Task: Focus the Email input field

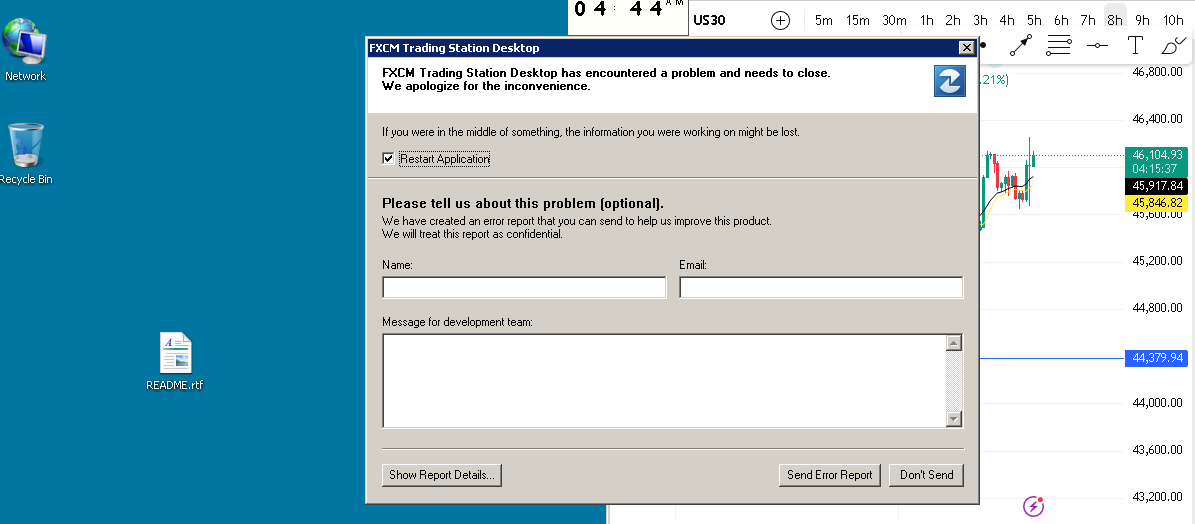Action: point(820,288)
